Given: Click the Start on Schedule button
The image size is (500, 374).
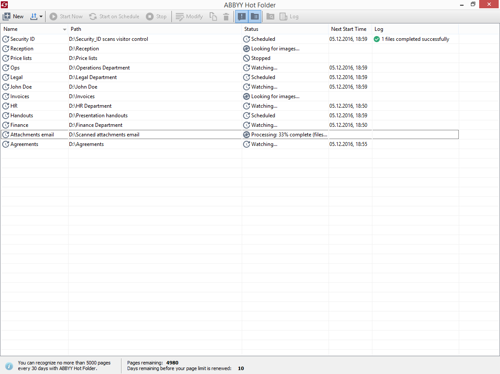Looking at the screenshot, I should [114, 16].
